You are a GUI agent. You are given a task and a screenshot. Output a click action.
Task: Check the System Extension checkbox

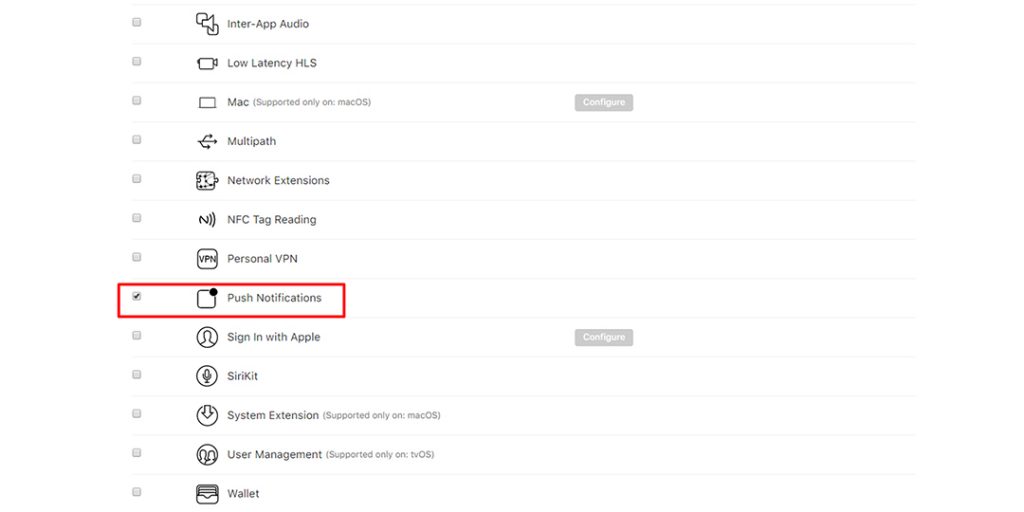pos(136,414)
